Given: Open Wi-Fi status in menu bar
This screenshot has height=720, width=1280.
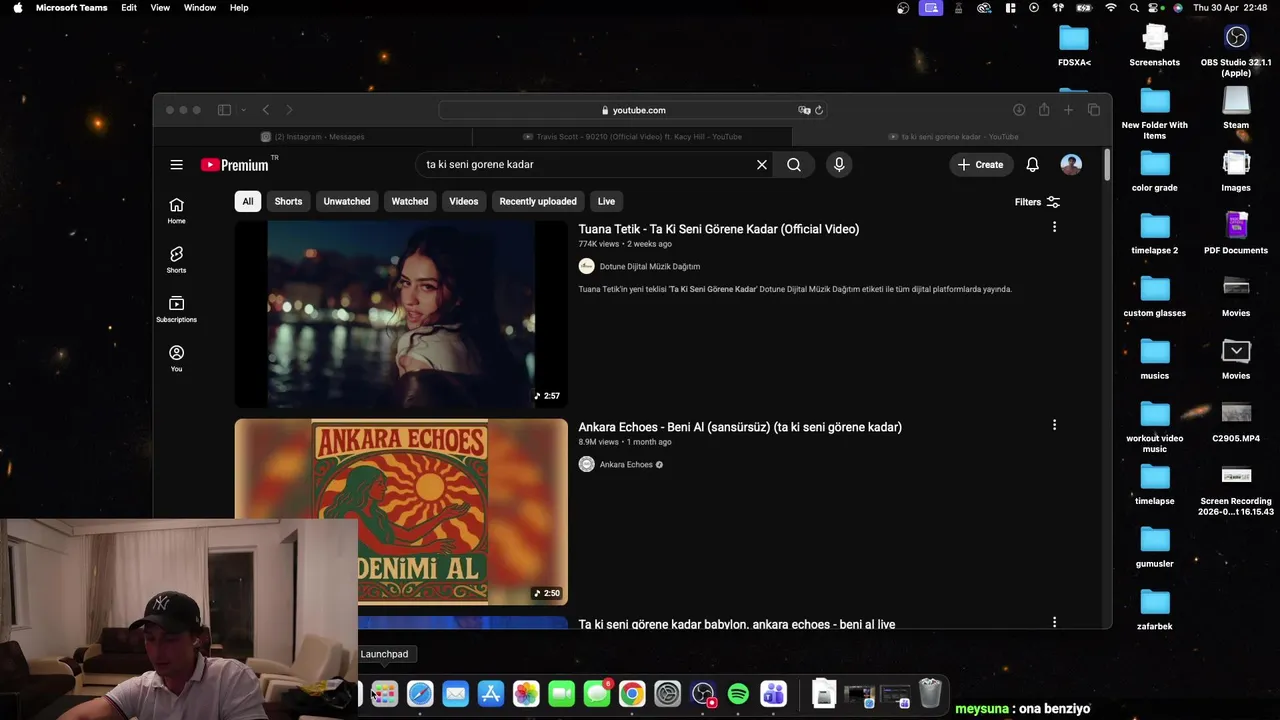Looking at the screenshot, I should pos(1110,7).
